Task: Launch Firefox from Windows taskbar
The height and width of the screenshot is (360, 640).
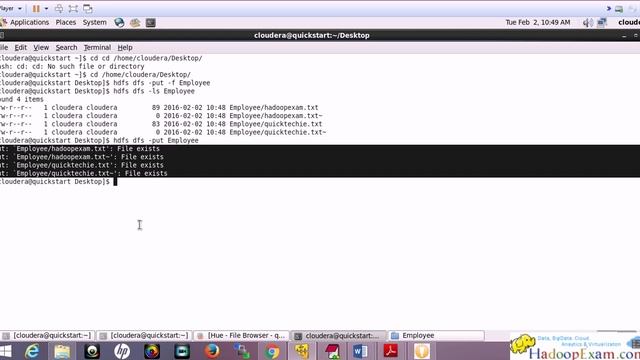Action: click(x=212, y=351)
